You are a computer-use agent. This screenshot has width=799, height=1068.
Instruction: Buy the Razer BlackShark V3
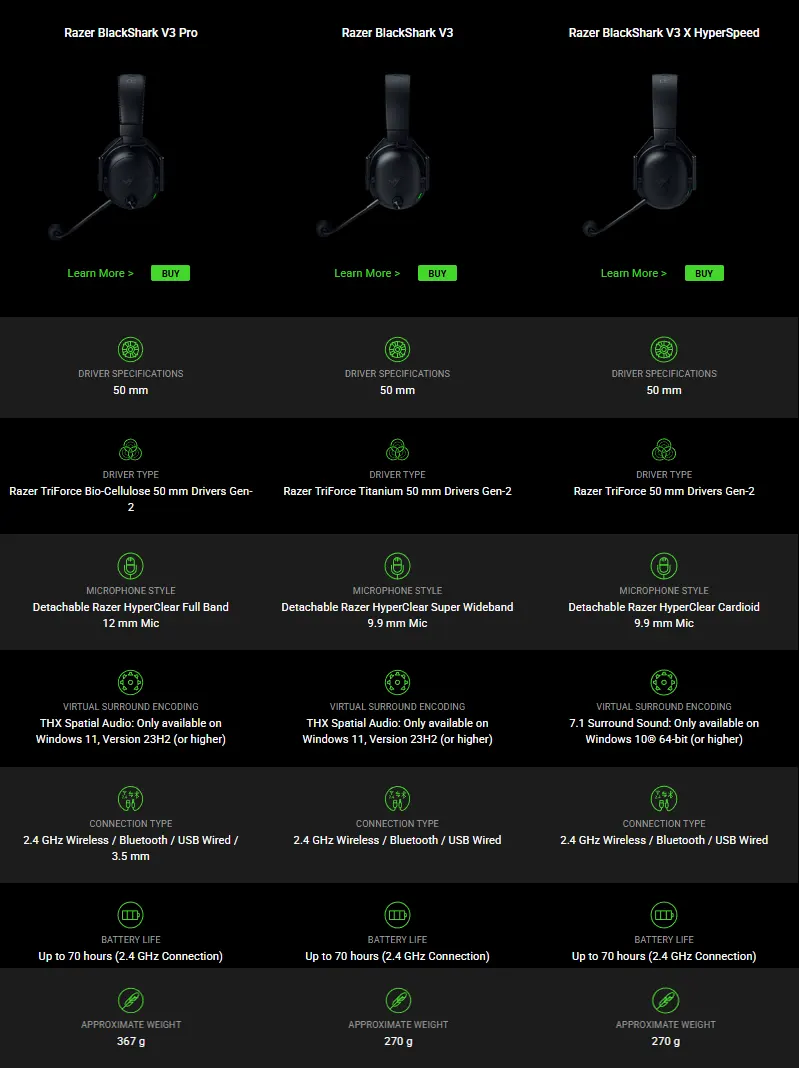coord(437,273)
